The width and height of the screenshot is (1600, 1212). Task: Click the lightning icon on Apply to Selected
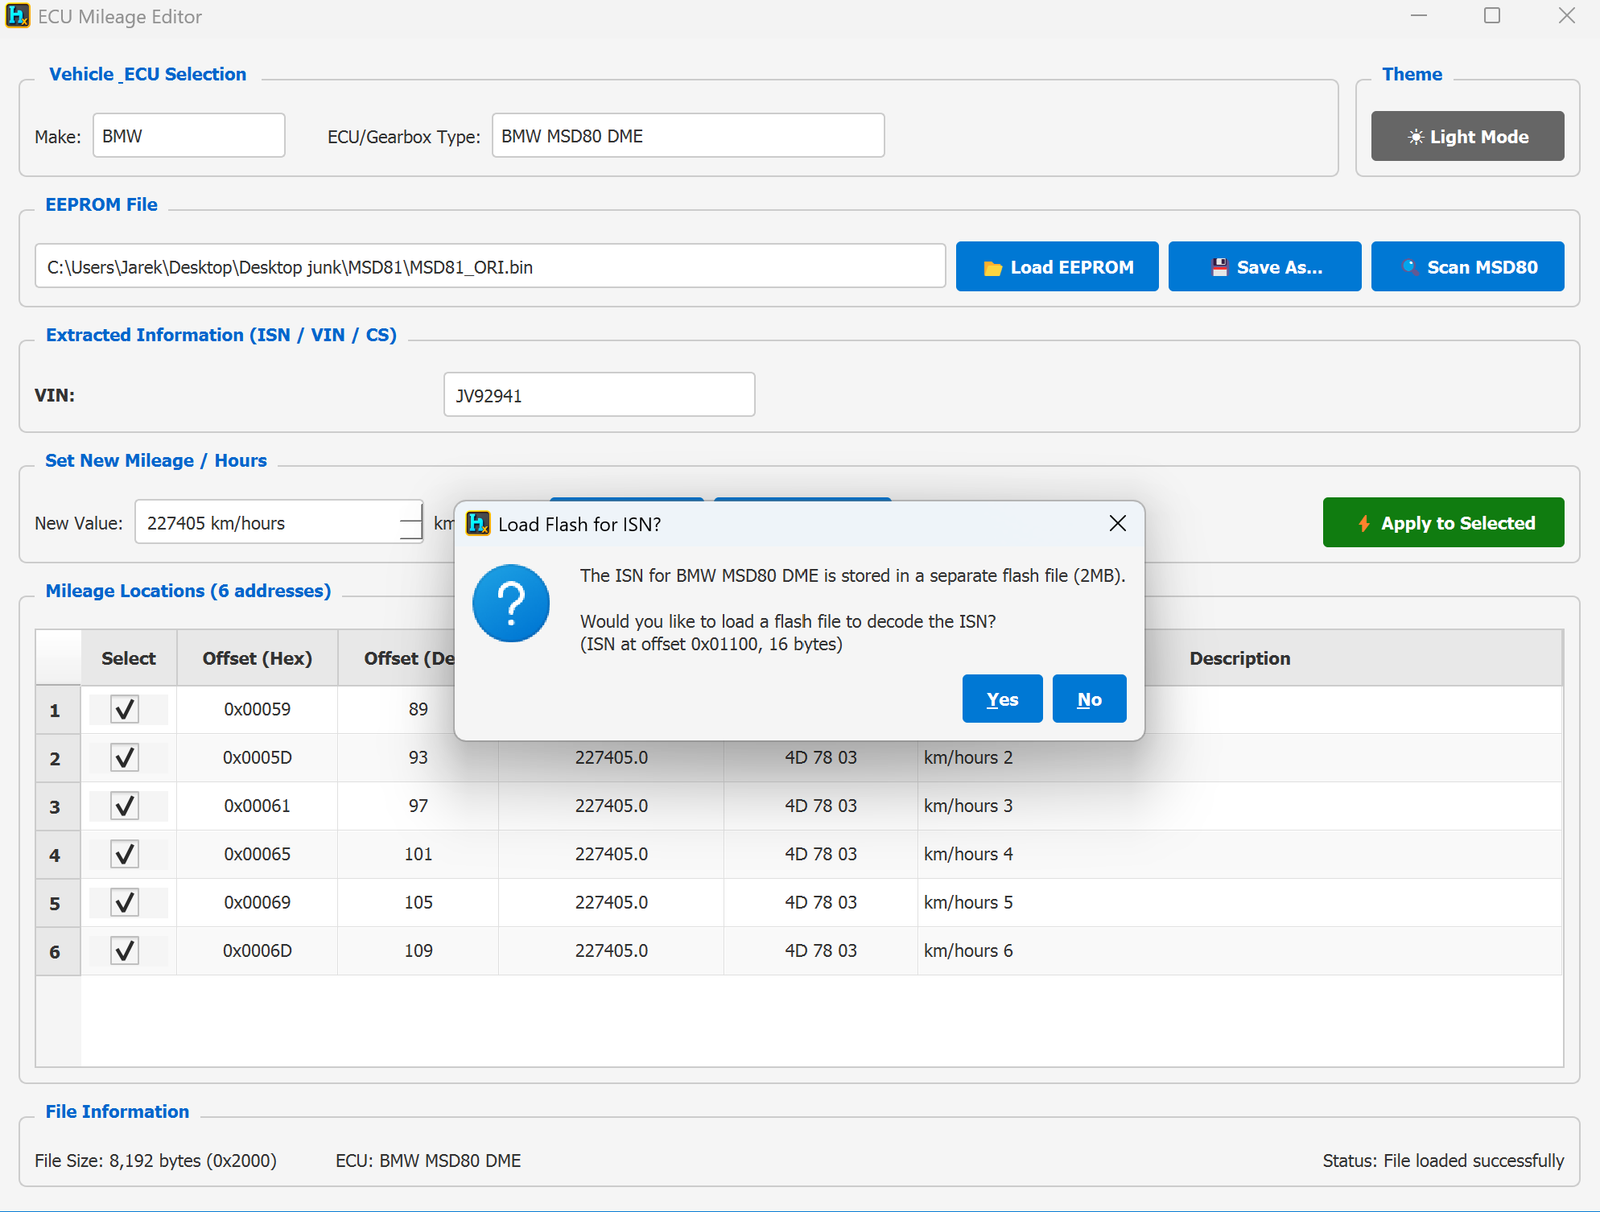pyautogui.click(x=1364, y=523)
